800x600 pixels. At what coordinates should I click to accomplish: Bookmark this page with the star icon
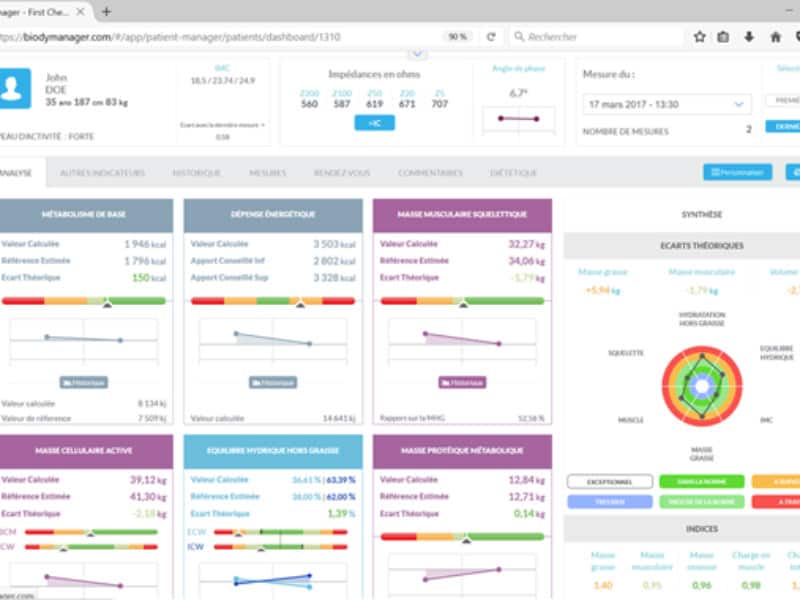[x=700, y=37]
